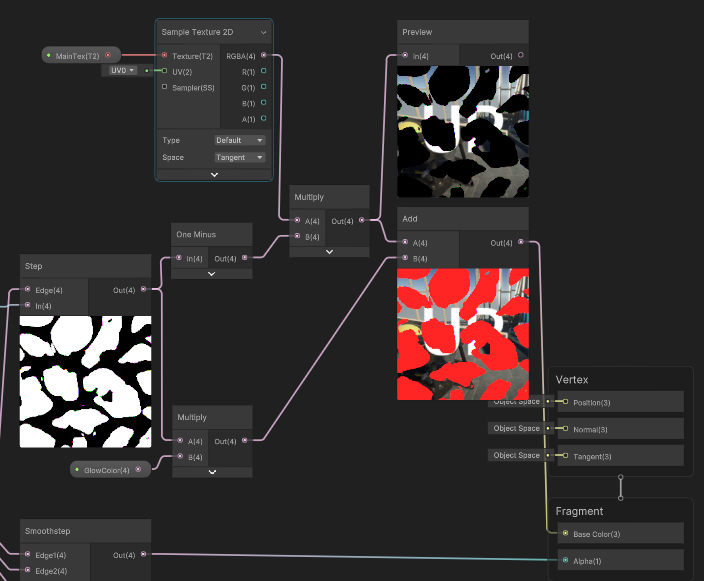Viewport: 704px width, 581px height.
Task: Click the Out(4) port of the Step node
Action: pos(144,289)
